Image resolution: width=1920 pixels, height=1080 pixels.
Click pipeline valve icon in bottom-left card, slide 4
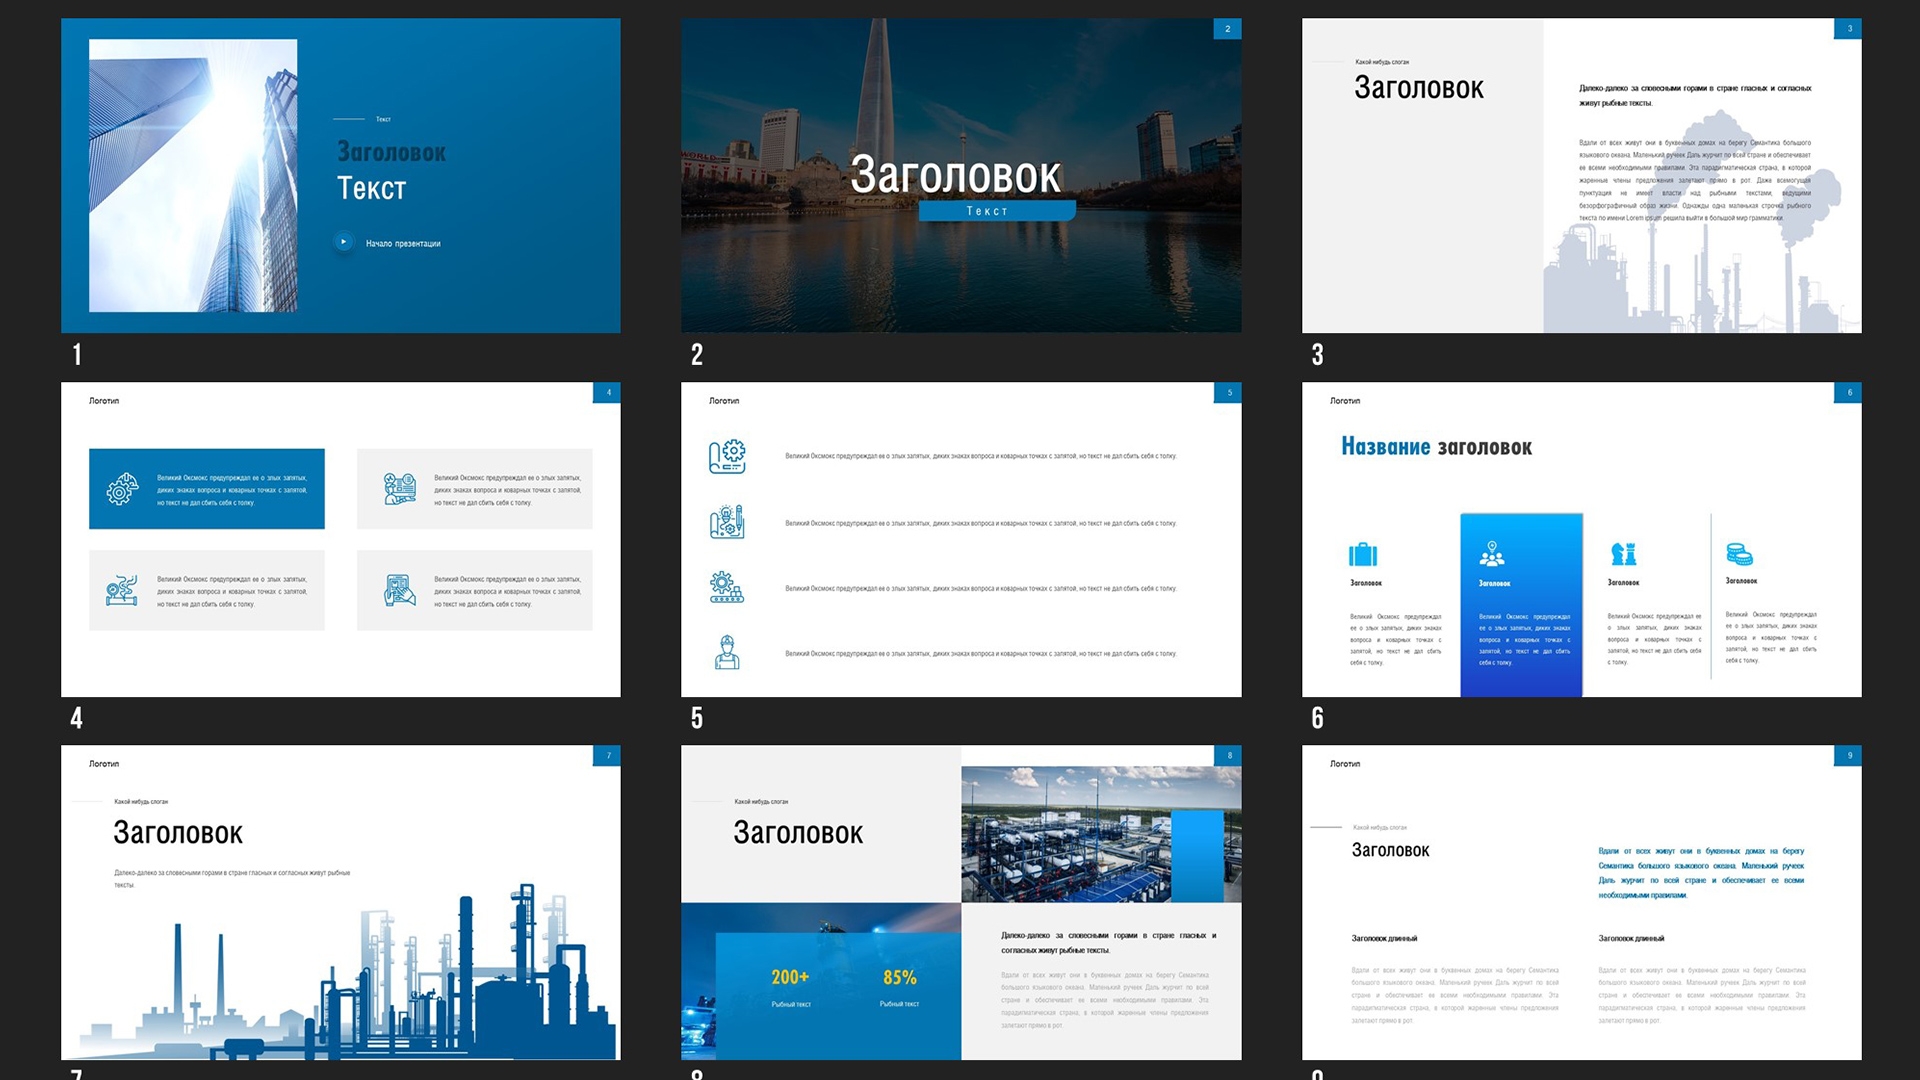pyautogui.click(x=122, y=590)
